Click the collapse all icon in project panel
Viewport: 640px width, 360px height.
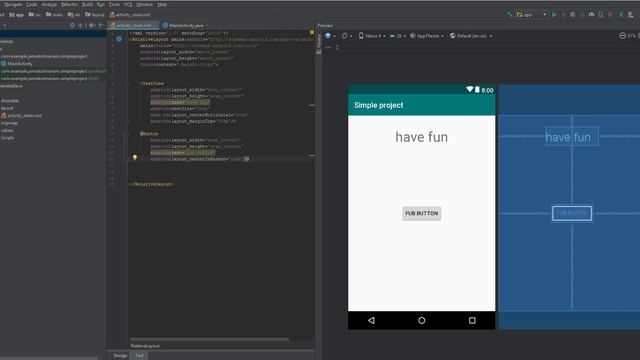tap(81, 25)
